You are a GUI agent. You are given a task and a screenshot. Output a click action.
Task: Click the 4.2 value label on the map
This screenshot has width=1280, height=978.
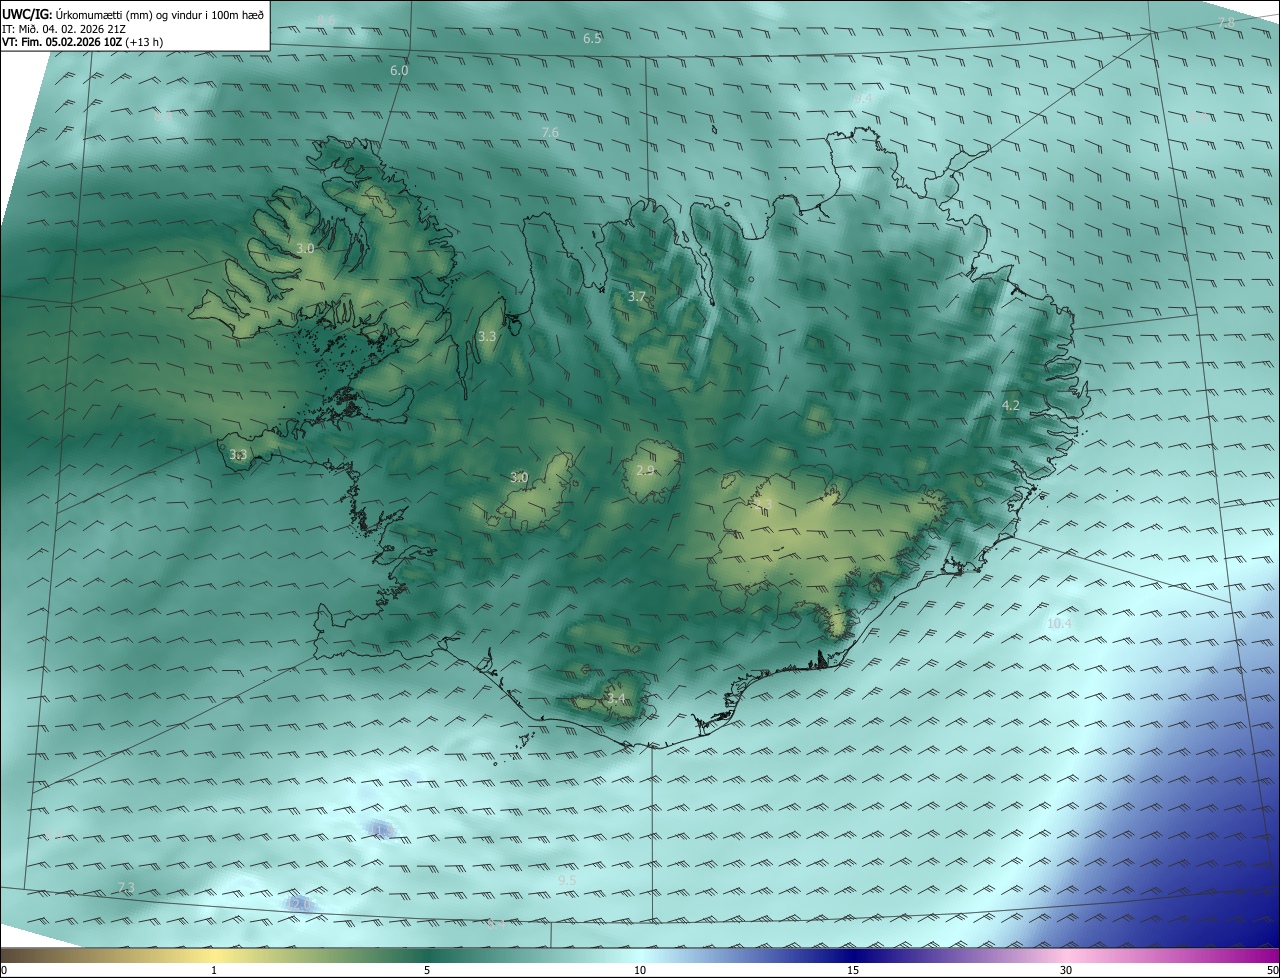1011,405
